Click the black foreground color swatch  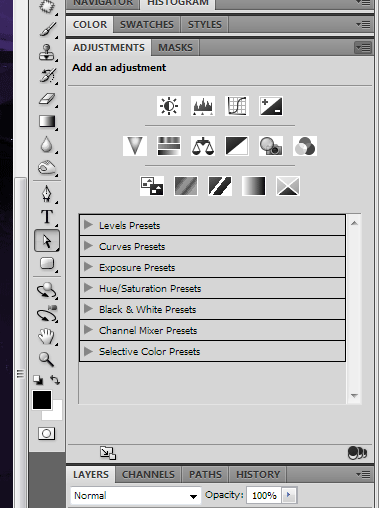(42, 400)
